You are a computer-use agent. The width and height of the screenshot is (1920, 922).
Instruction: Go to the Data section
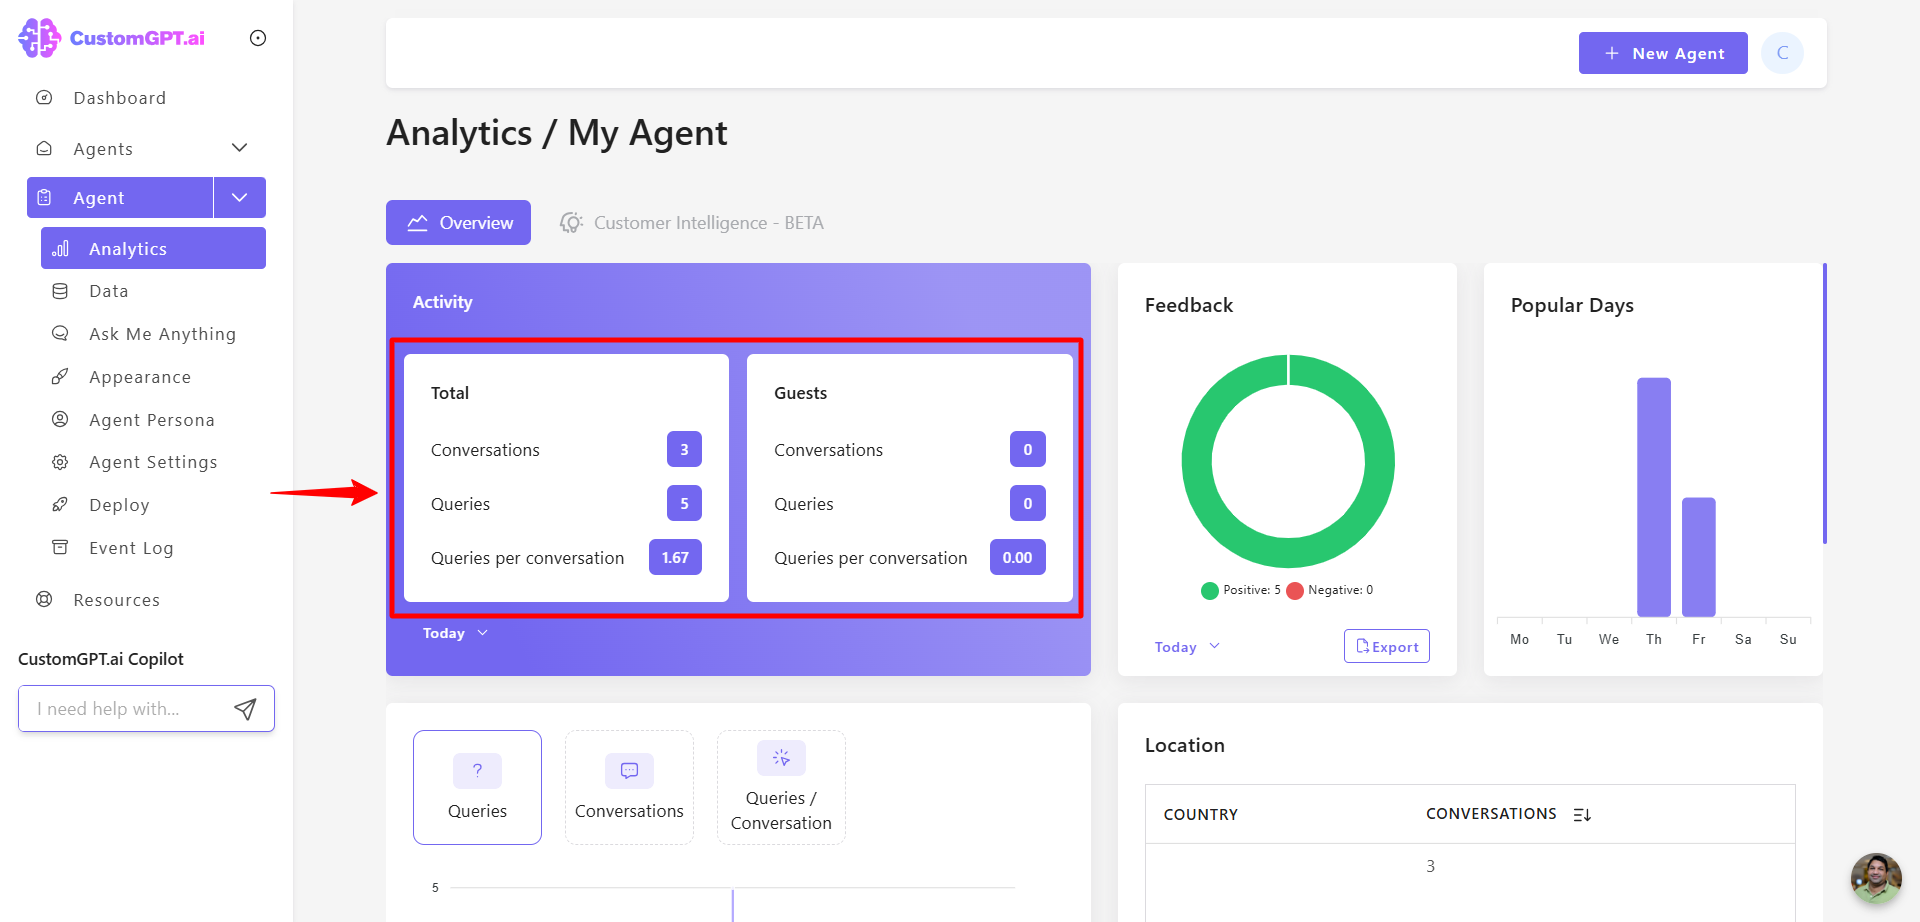click(108, 291)
